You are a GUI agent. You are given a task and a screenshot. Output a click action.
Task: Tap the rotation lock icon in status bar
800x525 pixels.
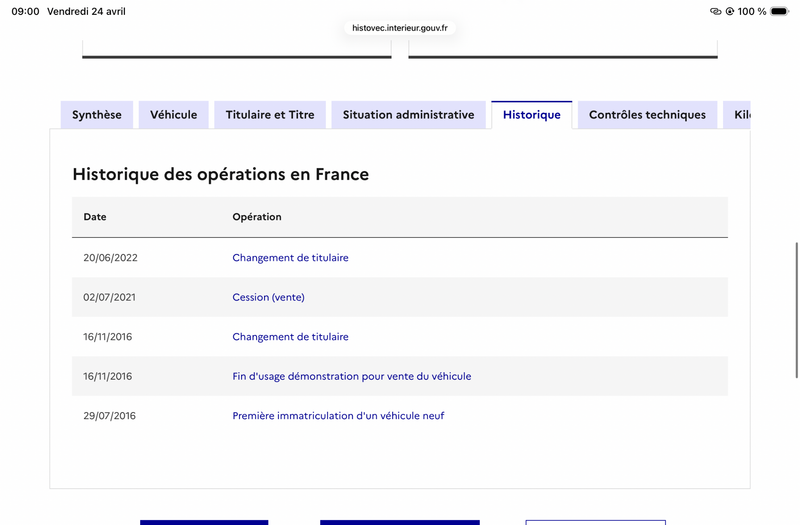[730, 11]
